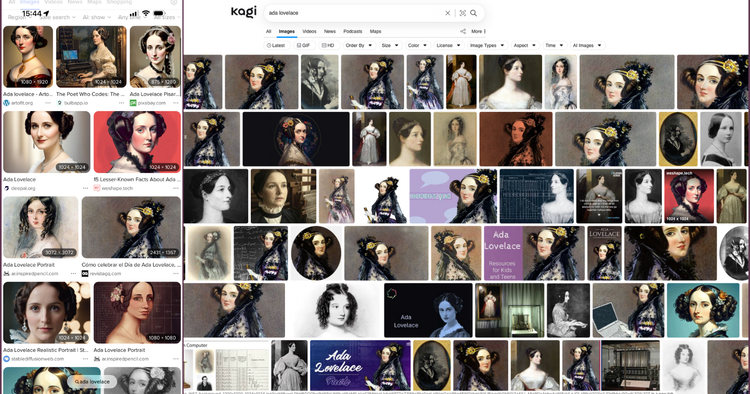Click the share icon beside More
Screen dimensions: 750x394
(463, 31)
